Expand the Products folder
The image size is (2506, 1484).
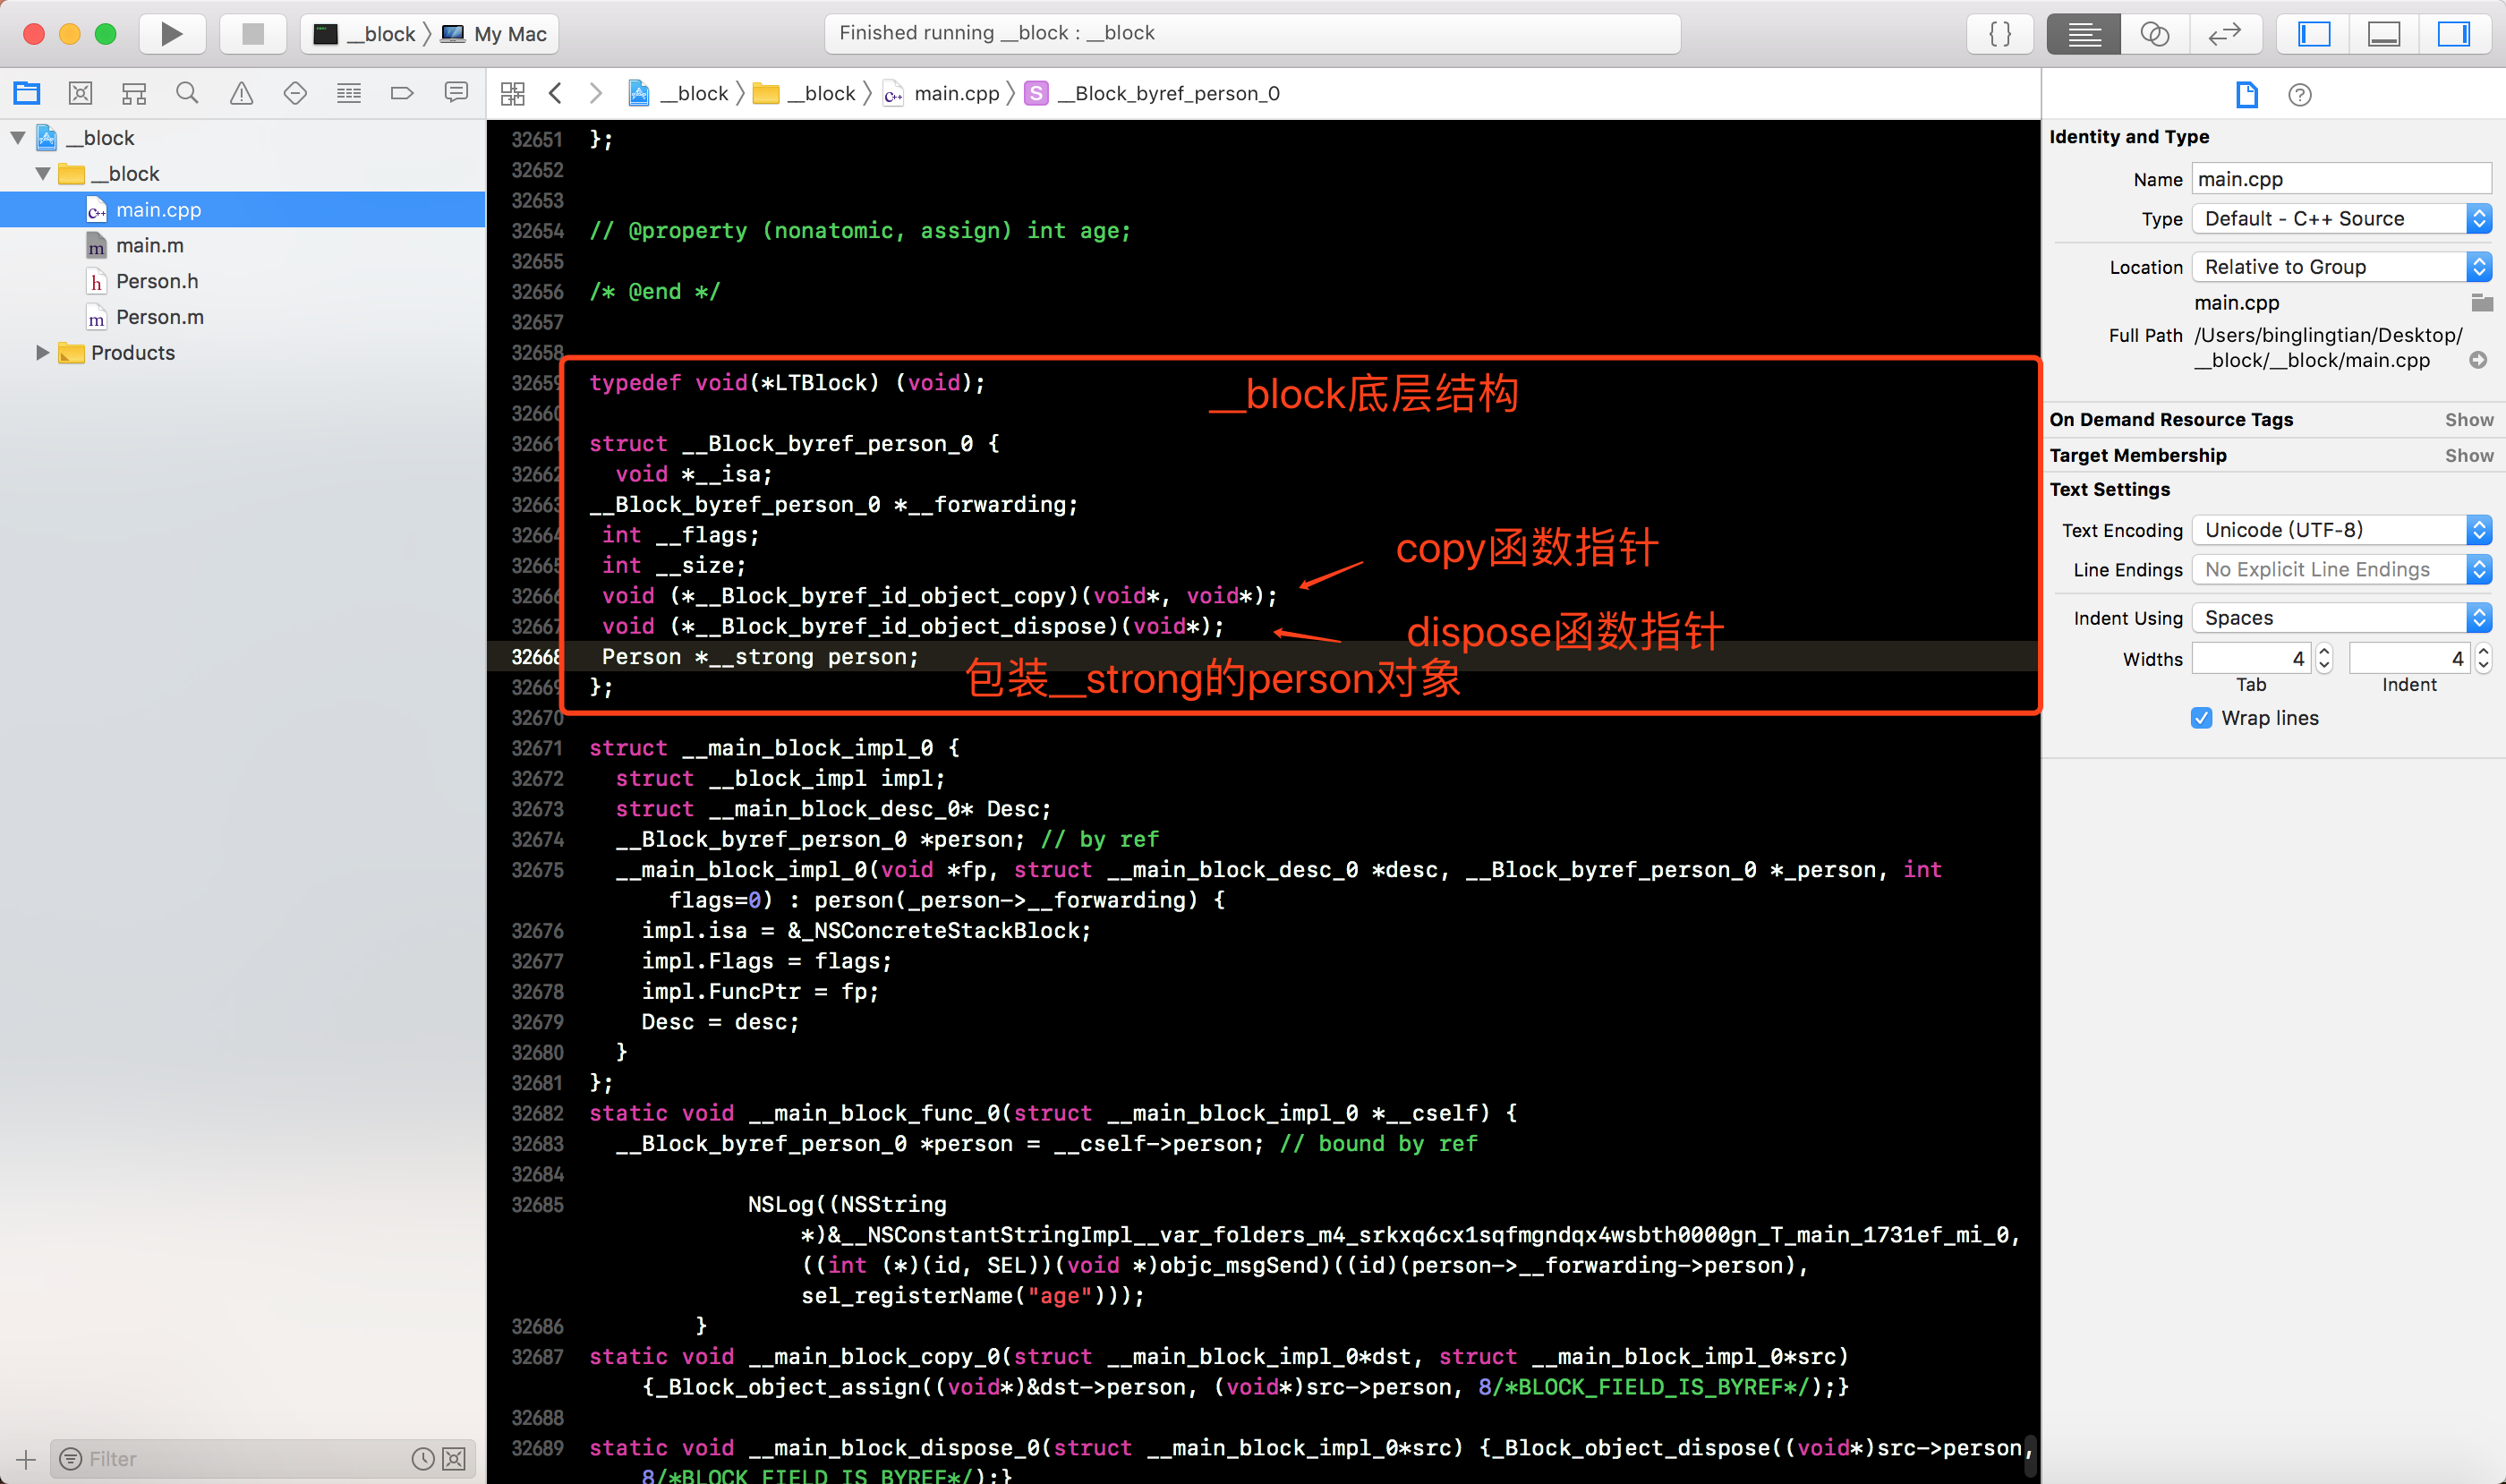click(42, 353)
